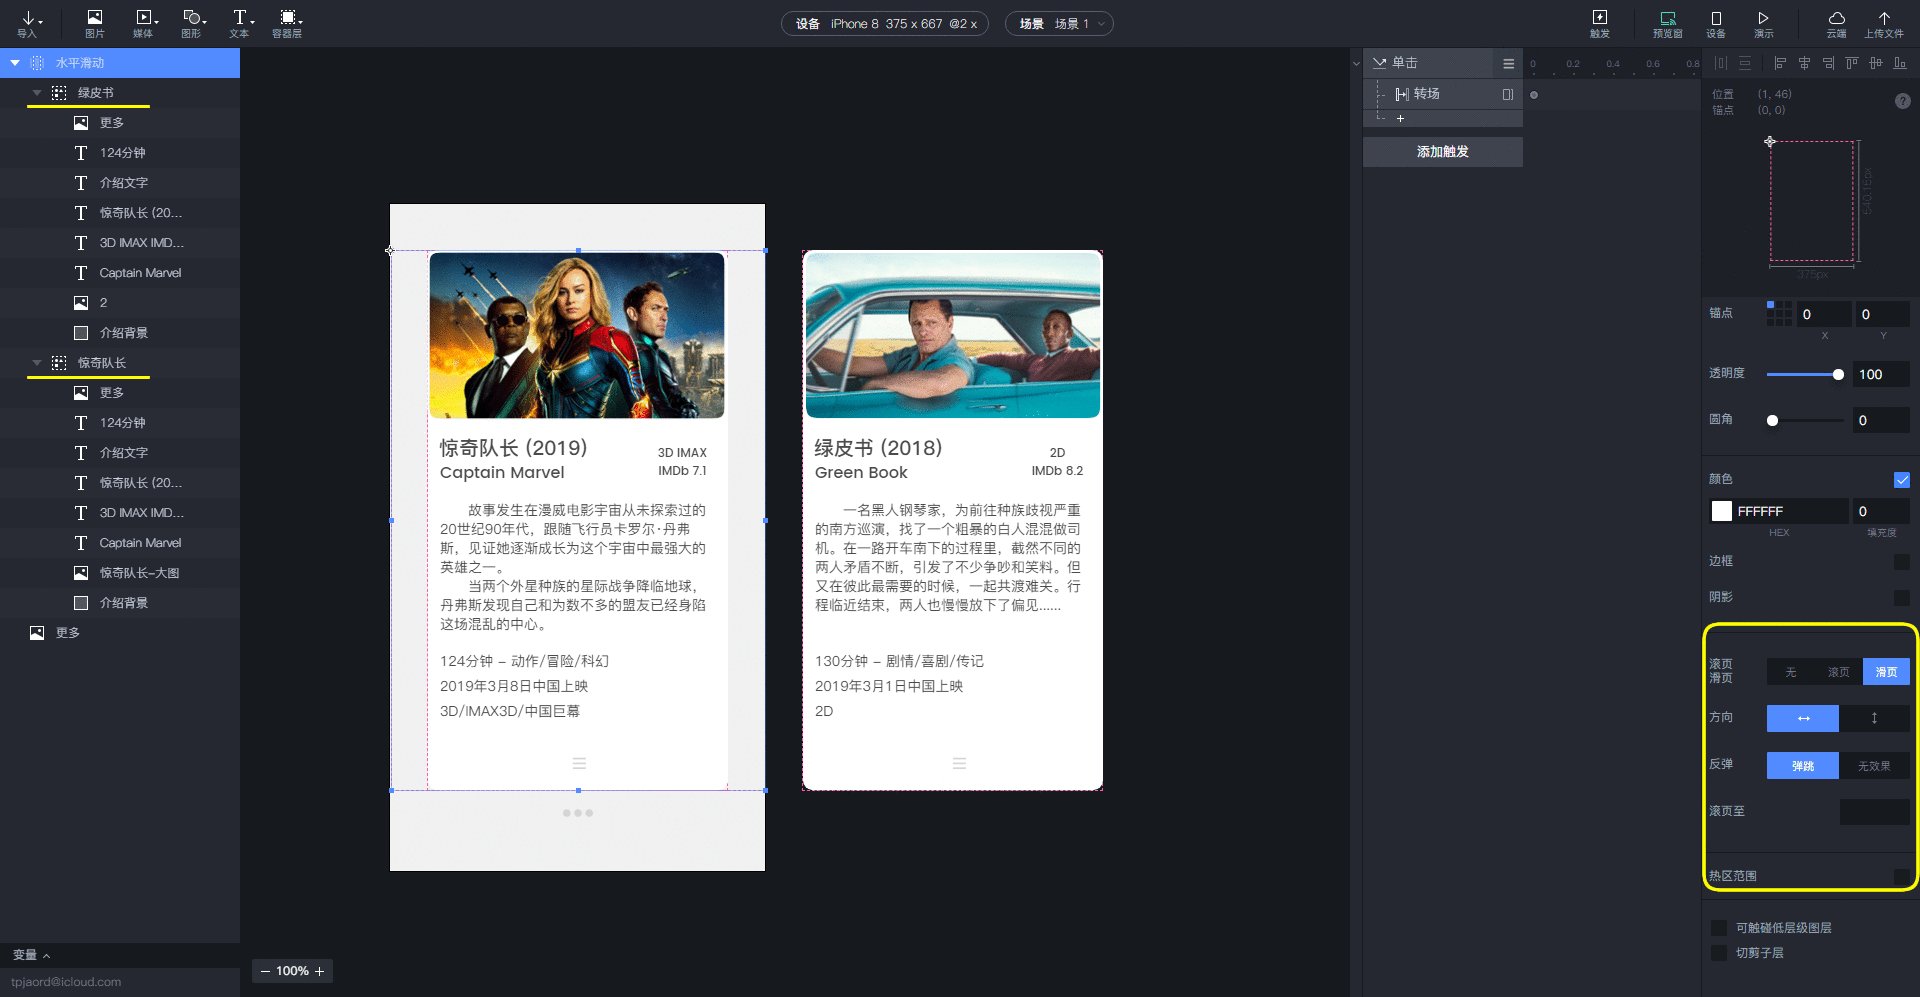Click the 设备 device icon in toolbar
The width and height of the screenshot is (1920, 997).
tap(1716, 23)
